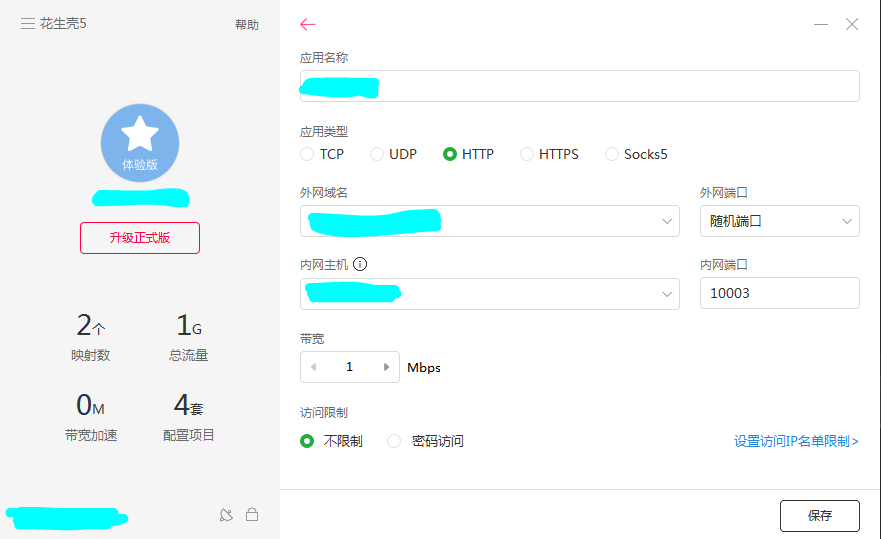Viewport: 881px width, 539px height.
Task: Click the 应用名称 input field
Action: coord(580,86)
